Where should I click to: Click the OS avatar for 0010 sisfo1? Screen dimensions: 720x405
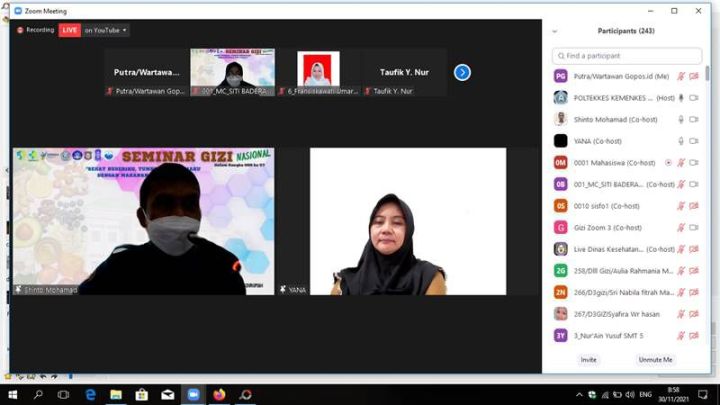pos(560,206)
